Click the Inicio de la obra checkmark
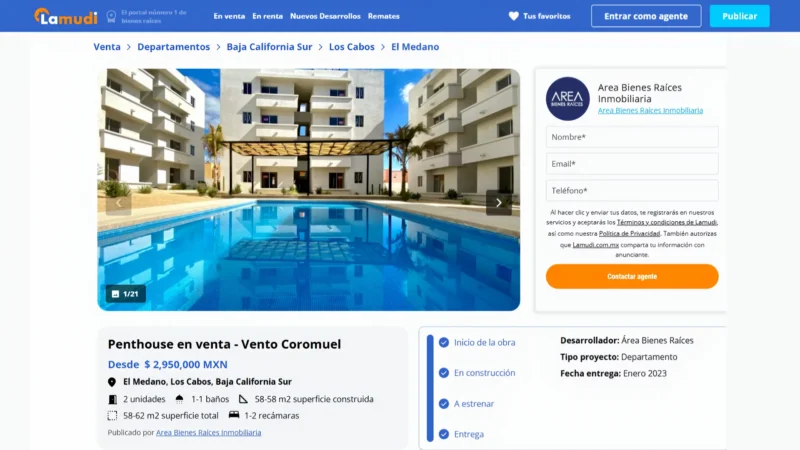Image resolution: width=800 pixels, height=450 pixels. tap(444, 342)
